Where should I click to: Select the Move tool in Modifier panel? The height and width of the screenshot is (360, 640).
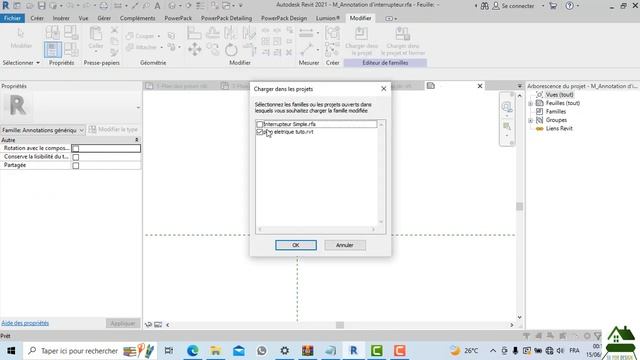point(195,50)
